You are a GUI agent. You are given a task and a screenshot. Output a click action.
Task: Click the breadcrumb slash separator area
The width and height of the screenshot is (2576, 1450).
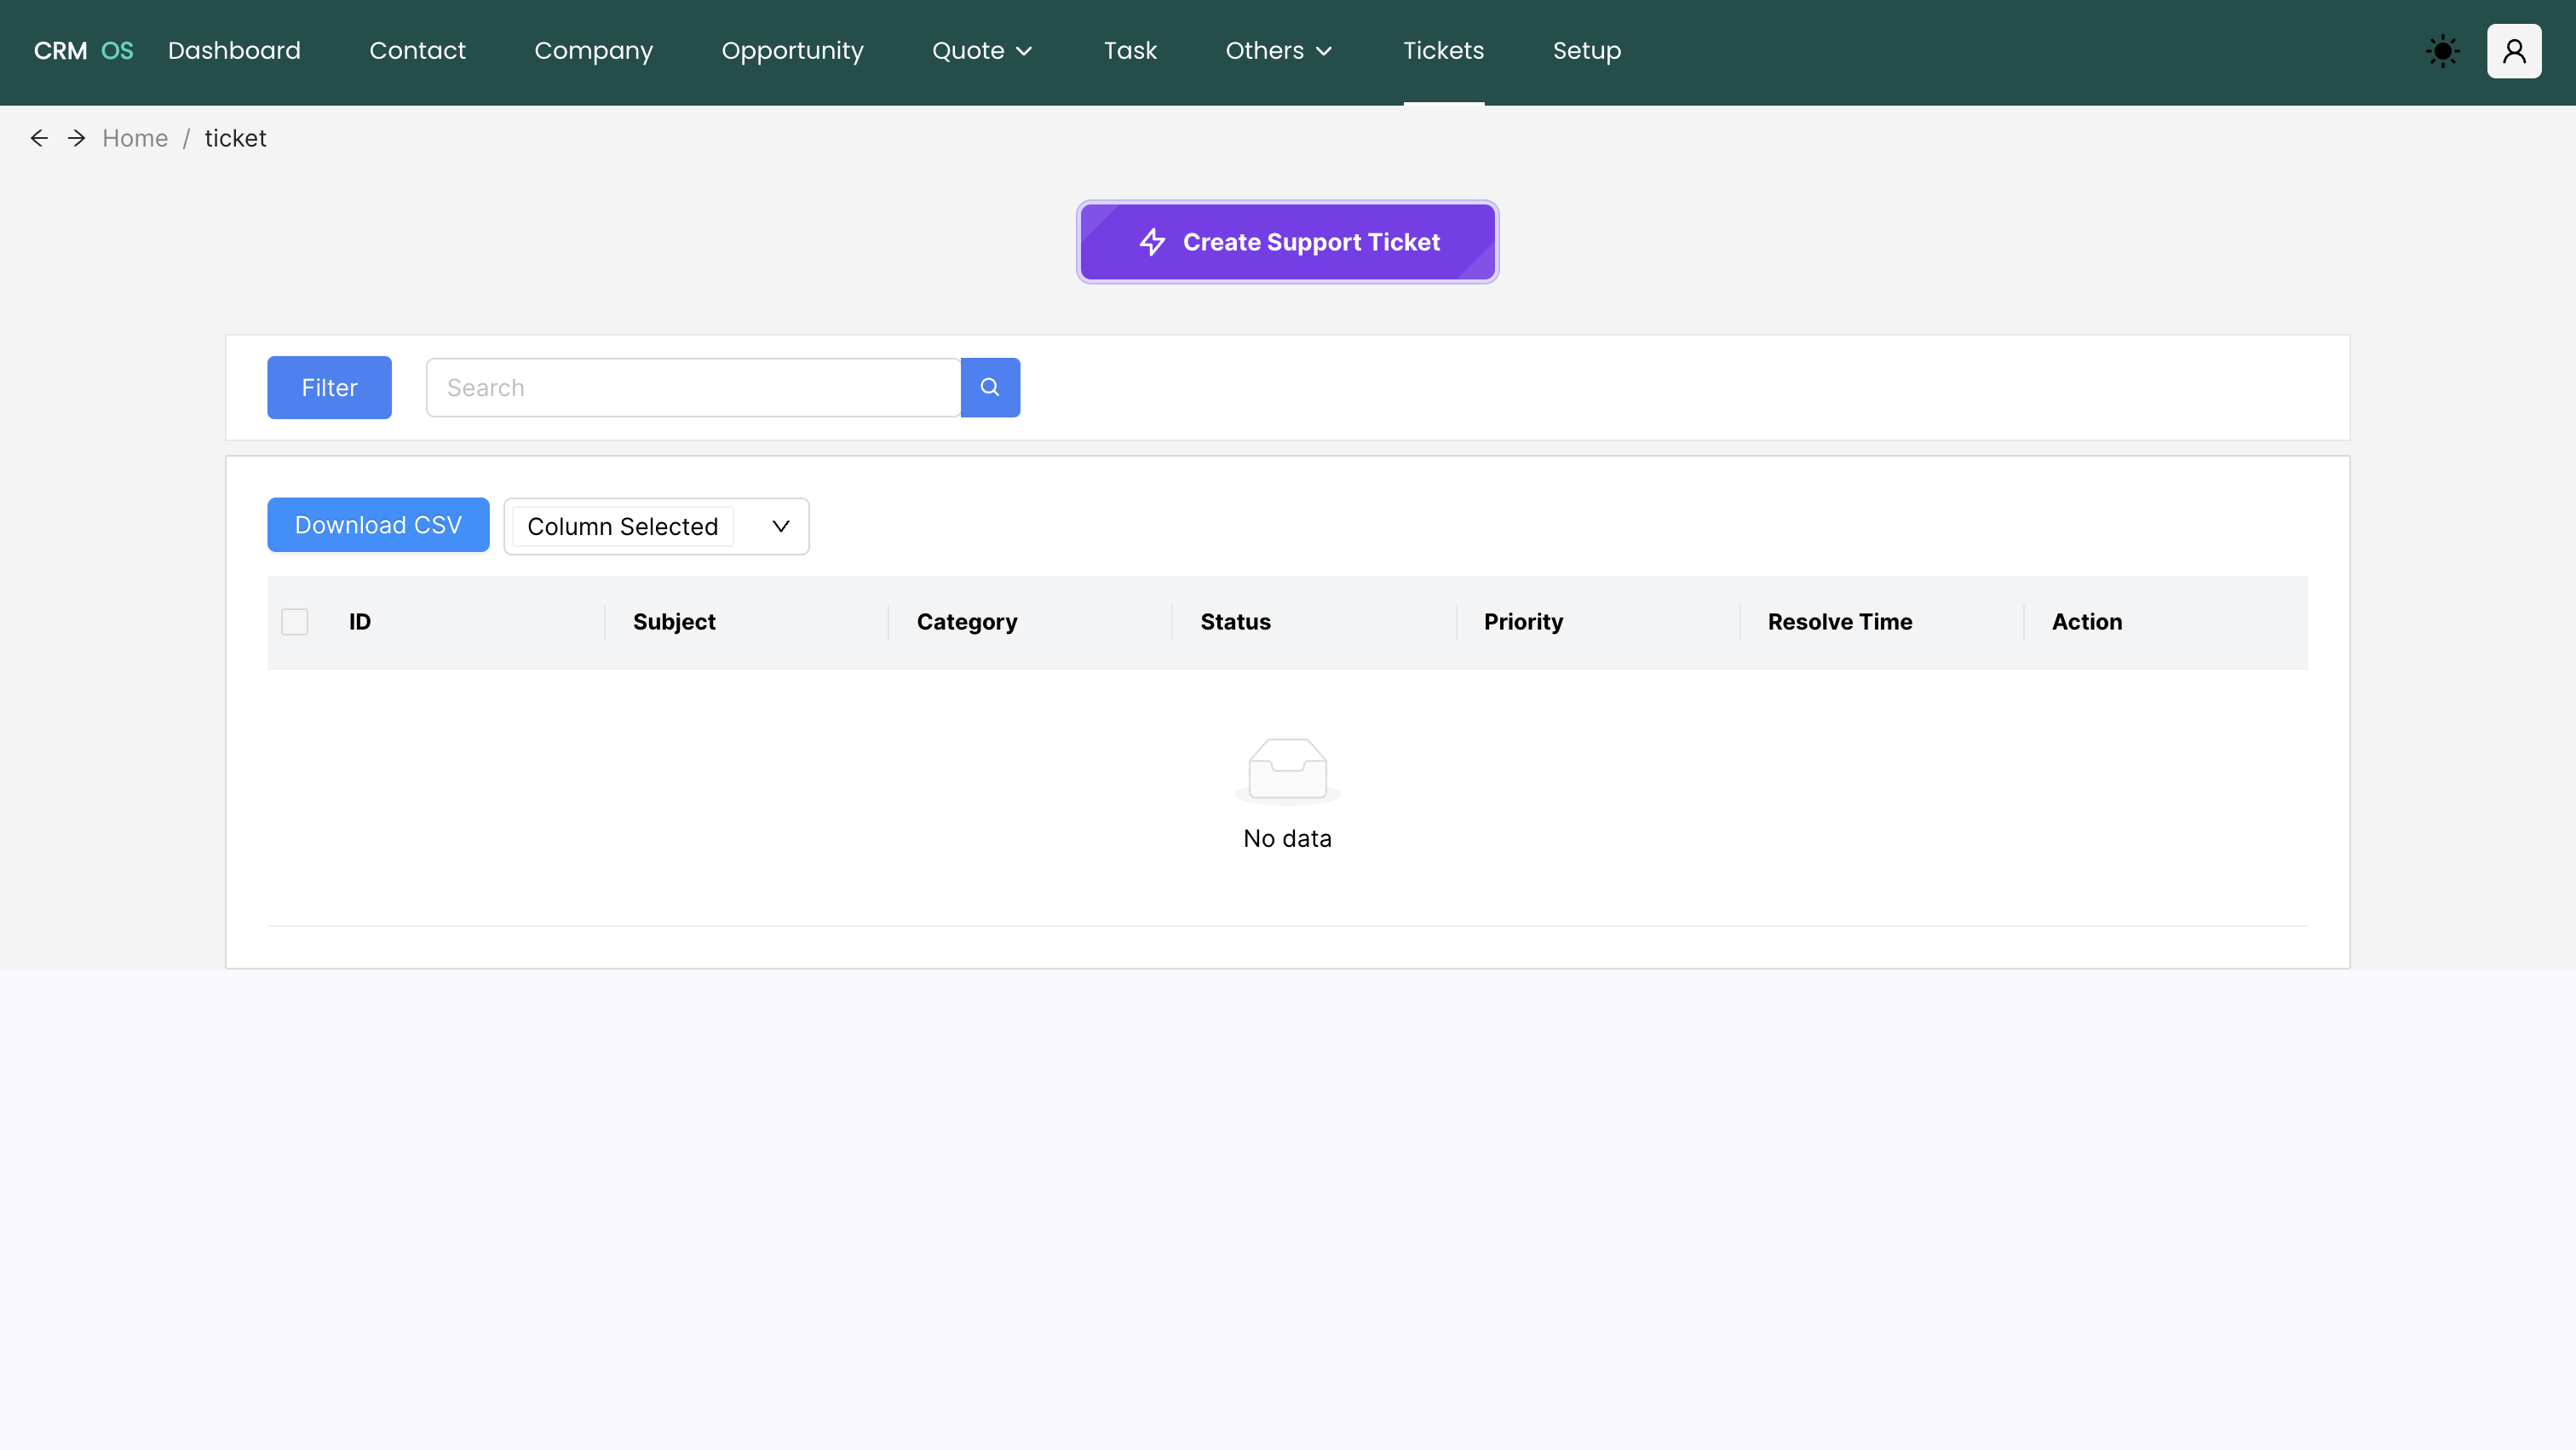click(x=186, y=138)
